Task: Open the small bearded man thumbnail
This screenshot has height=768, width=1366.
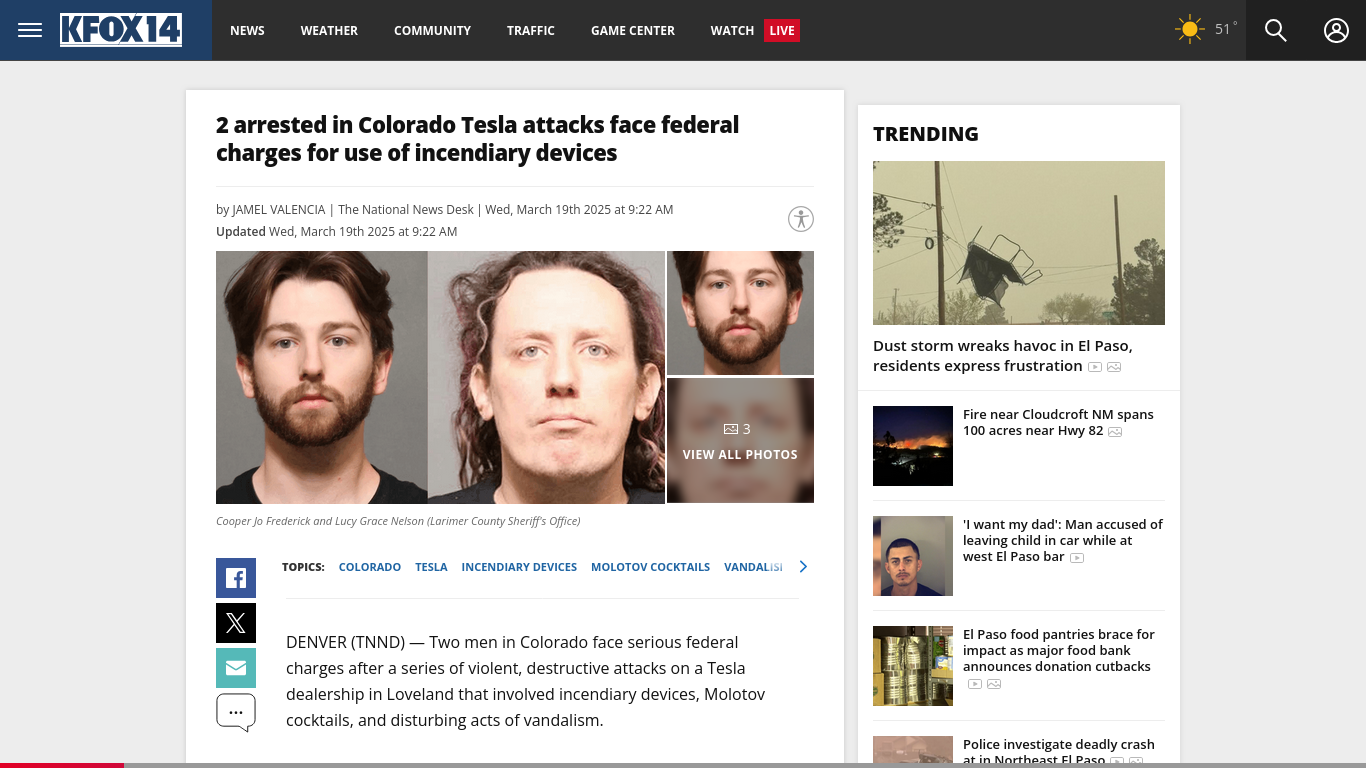Action: click(x=740, y=313)
